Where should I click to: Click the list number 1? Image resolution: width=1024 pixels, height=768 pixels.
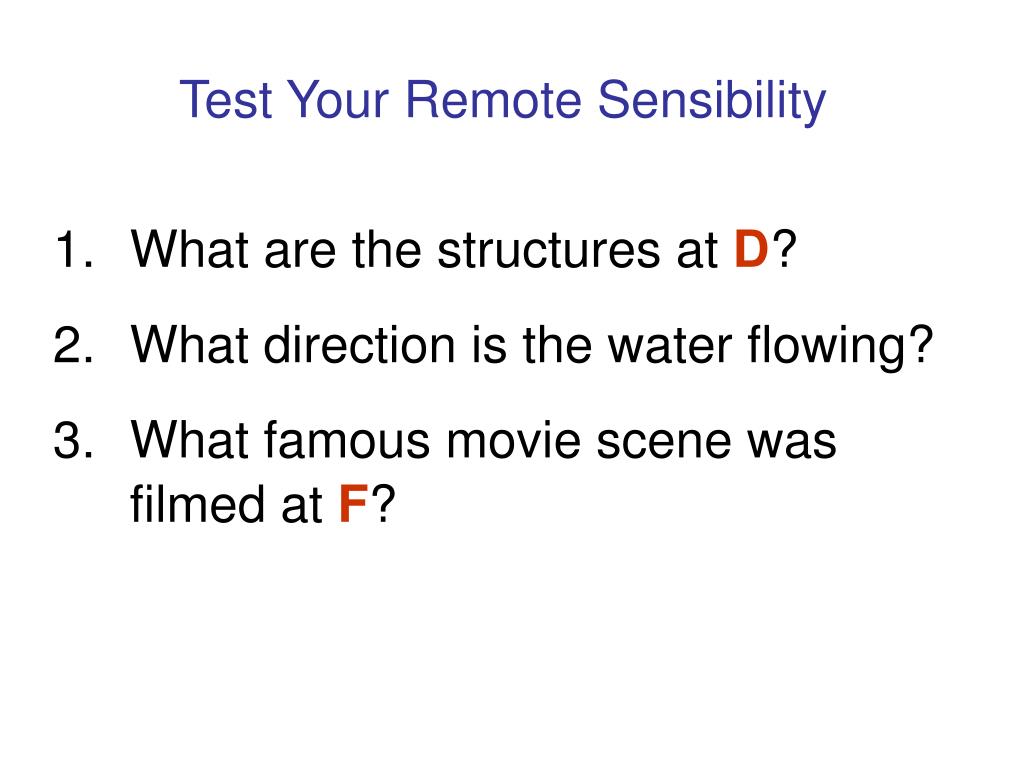pyautogui.click(x=73, y=249)
